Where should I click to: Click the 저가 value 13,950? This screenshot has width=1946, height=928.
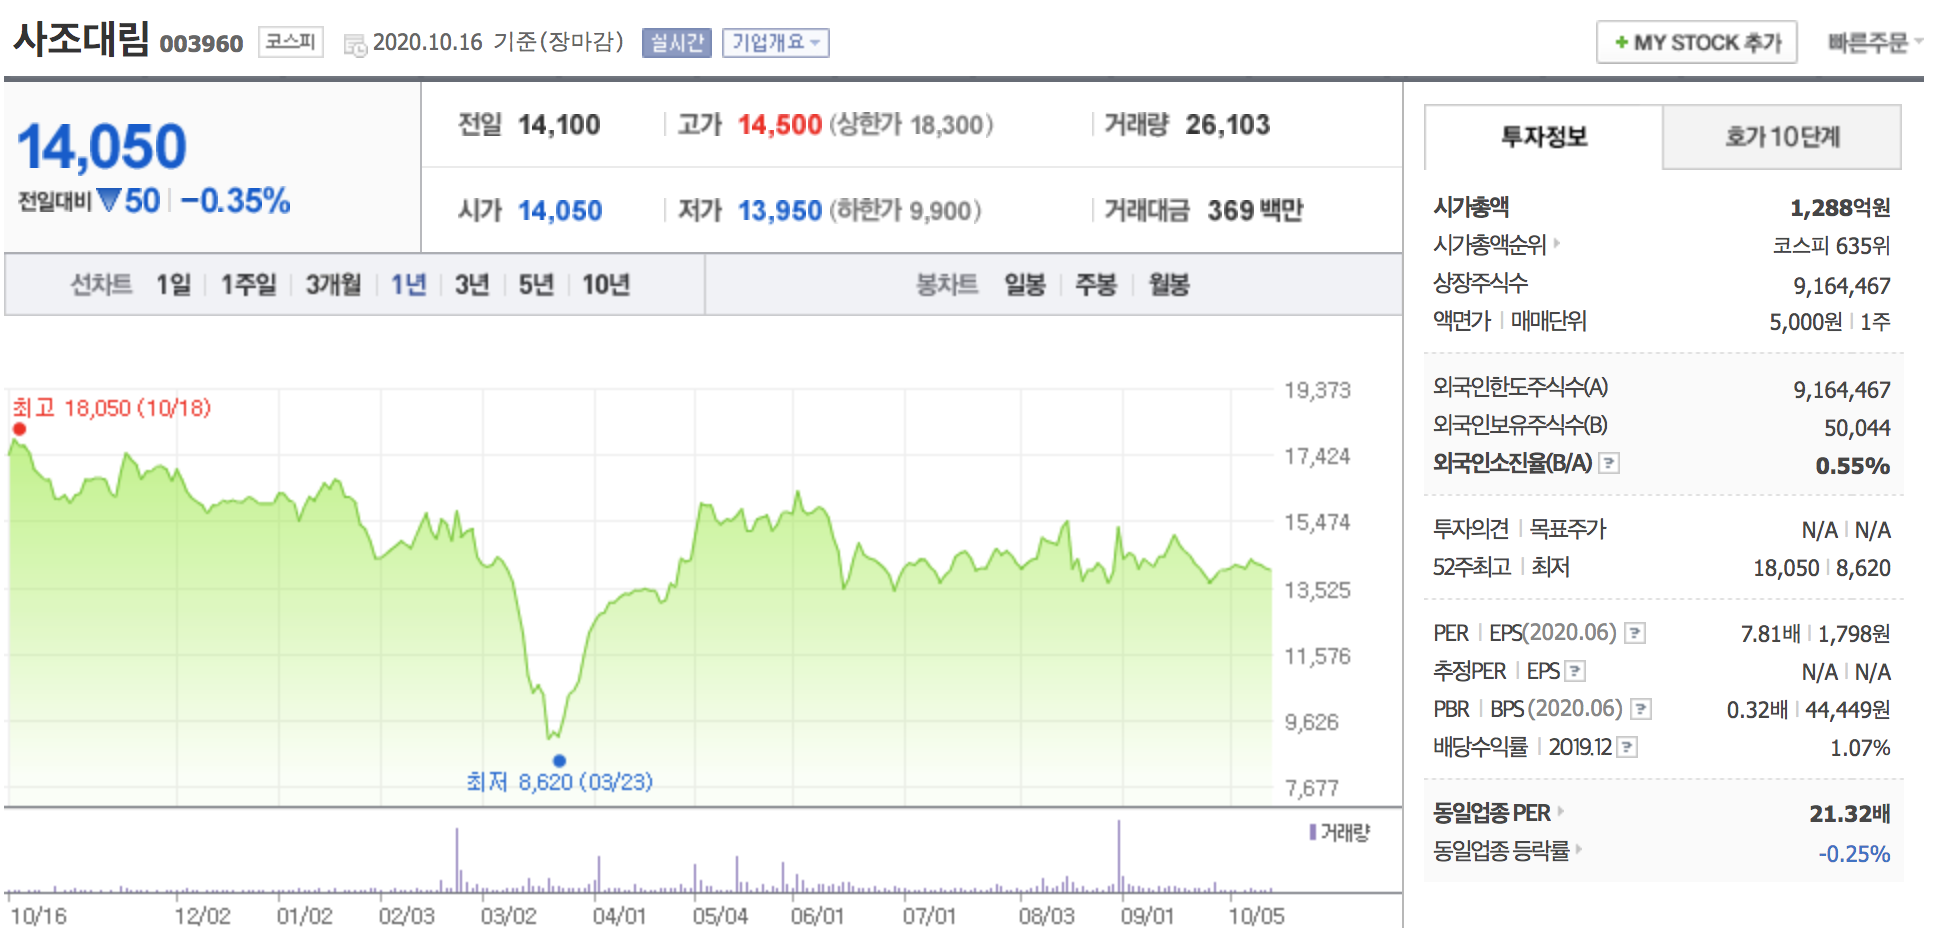(x=780, y=211)
